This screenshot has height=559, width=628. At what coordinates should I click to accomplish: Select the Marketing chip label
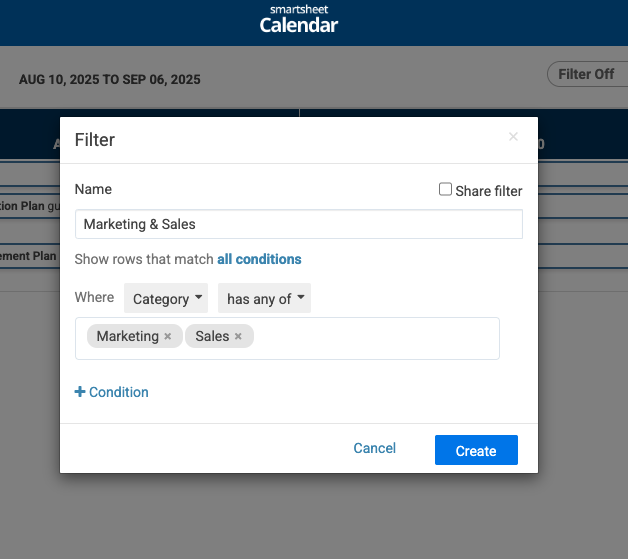(x=128, y=336)
